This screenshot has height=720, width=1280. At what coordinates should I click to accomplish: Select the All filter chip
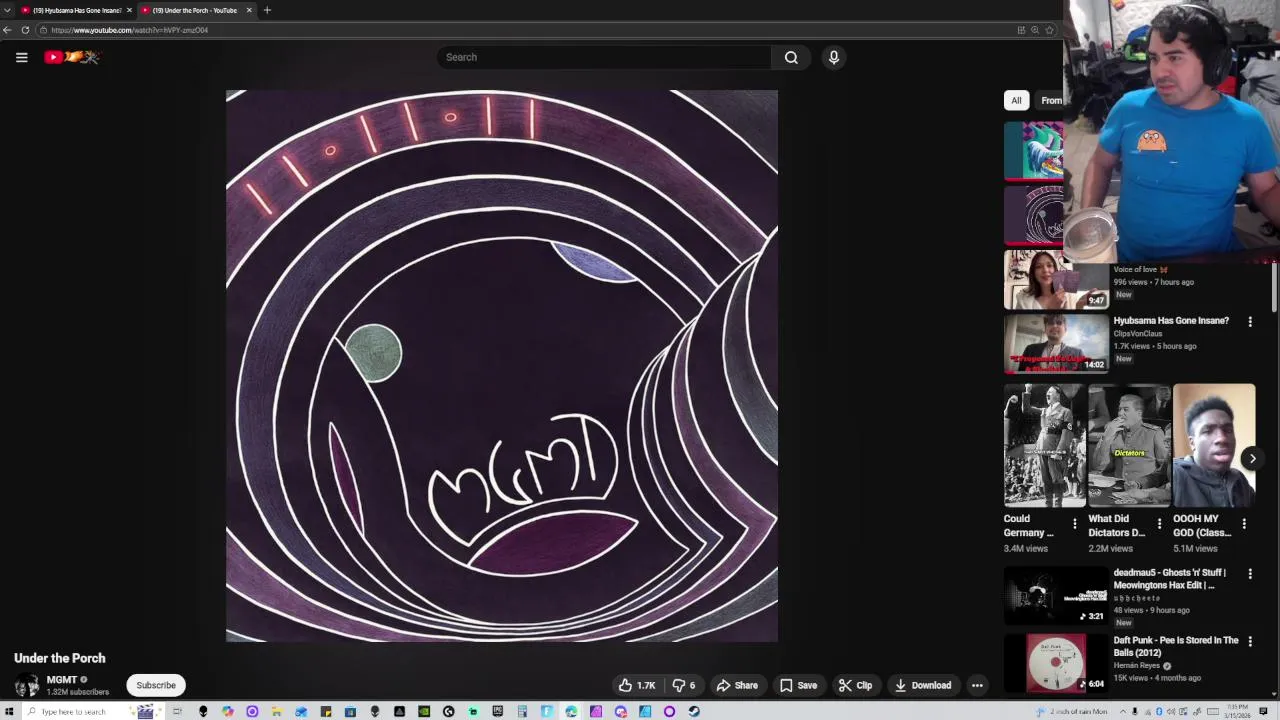pos(1016,100)
